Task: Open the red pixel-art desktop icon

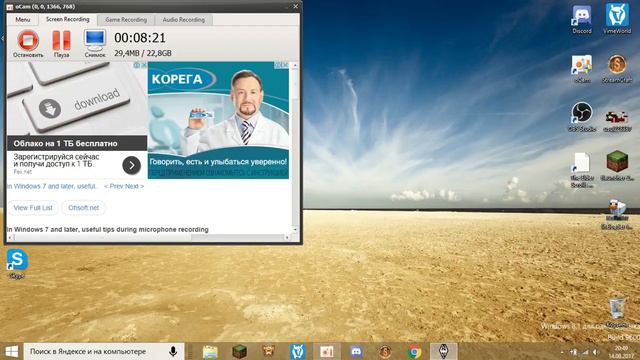Action: (617, 121)
